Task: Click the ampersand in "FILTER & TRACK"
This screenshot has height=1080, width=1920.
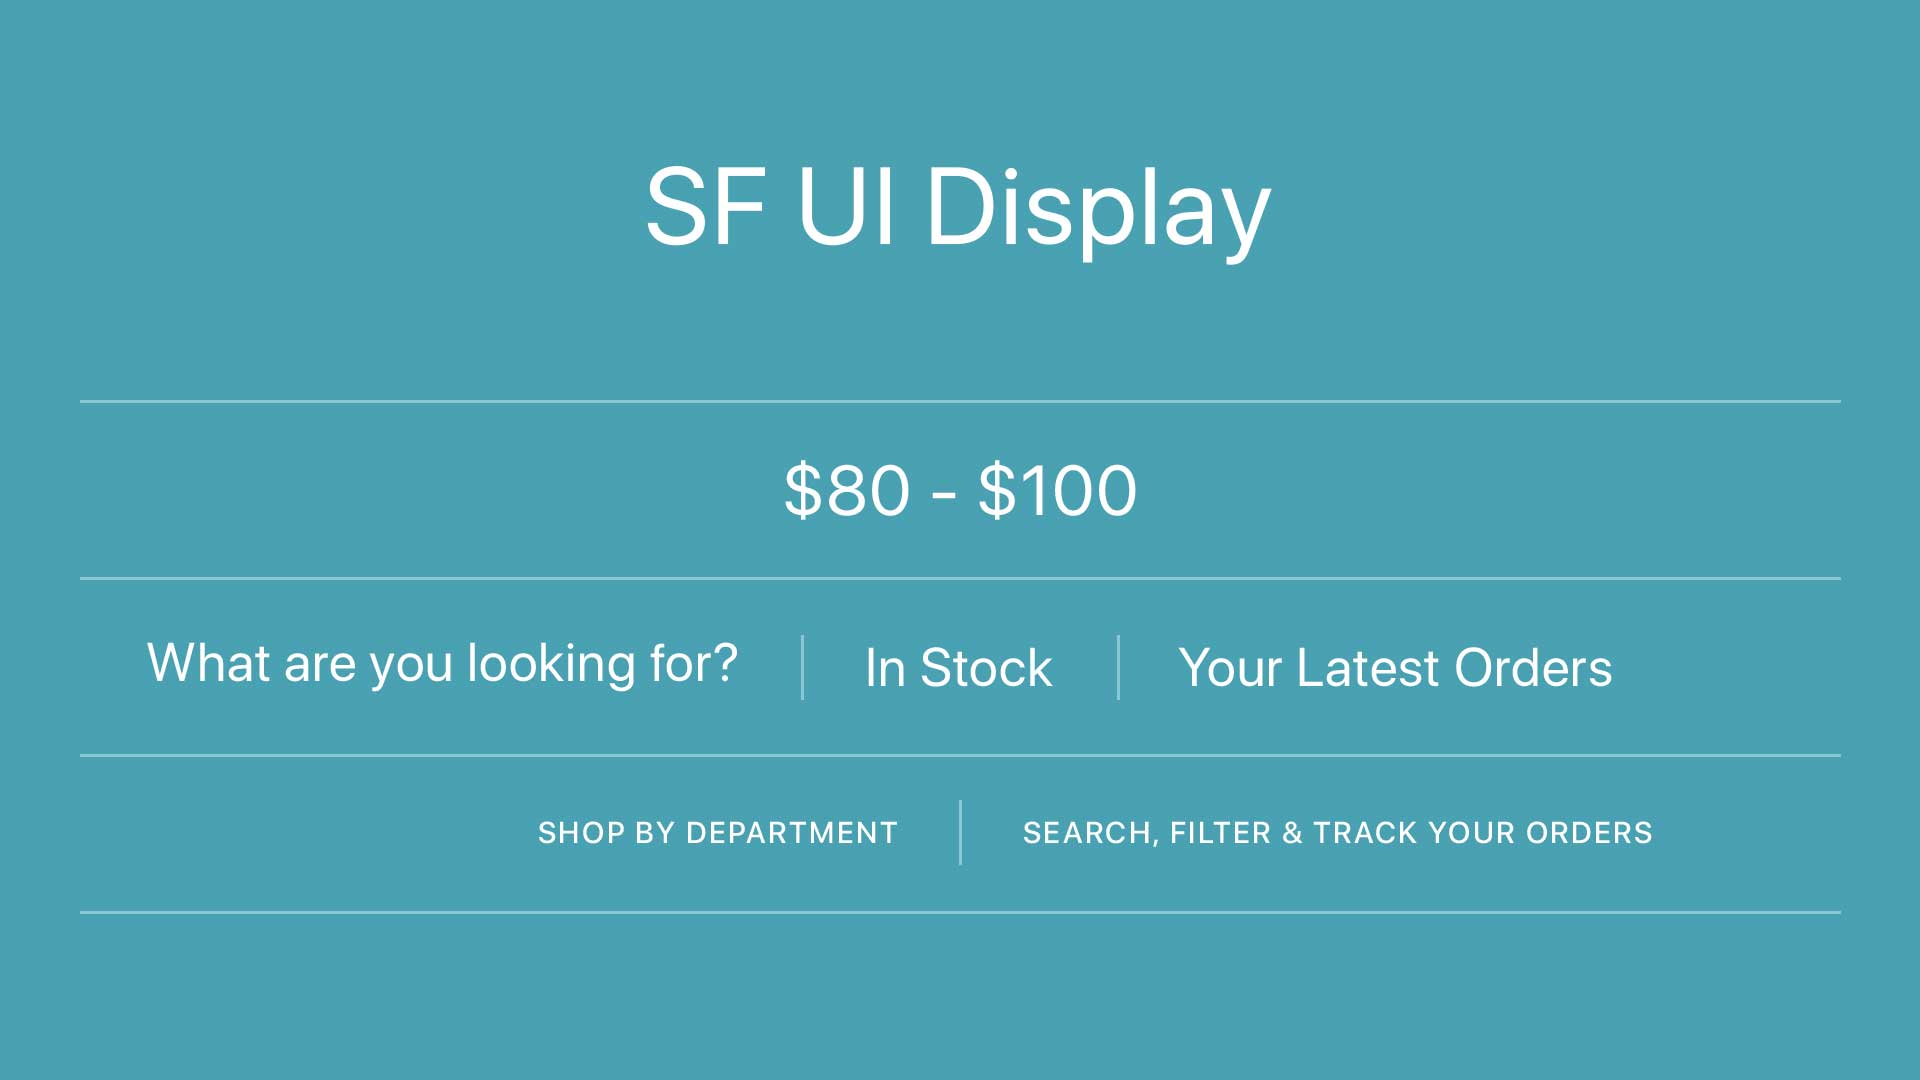Action: (x=1292, y=833)
